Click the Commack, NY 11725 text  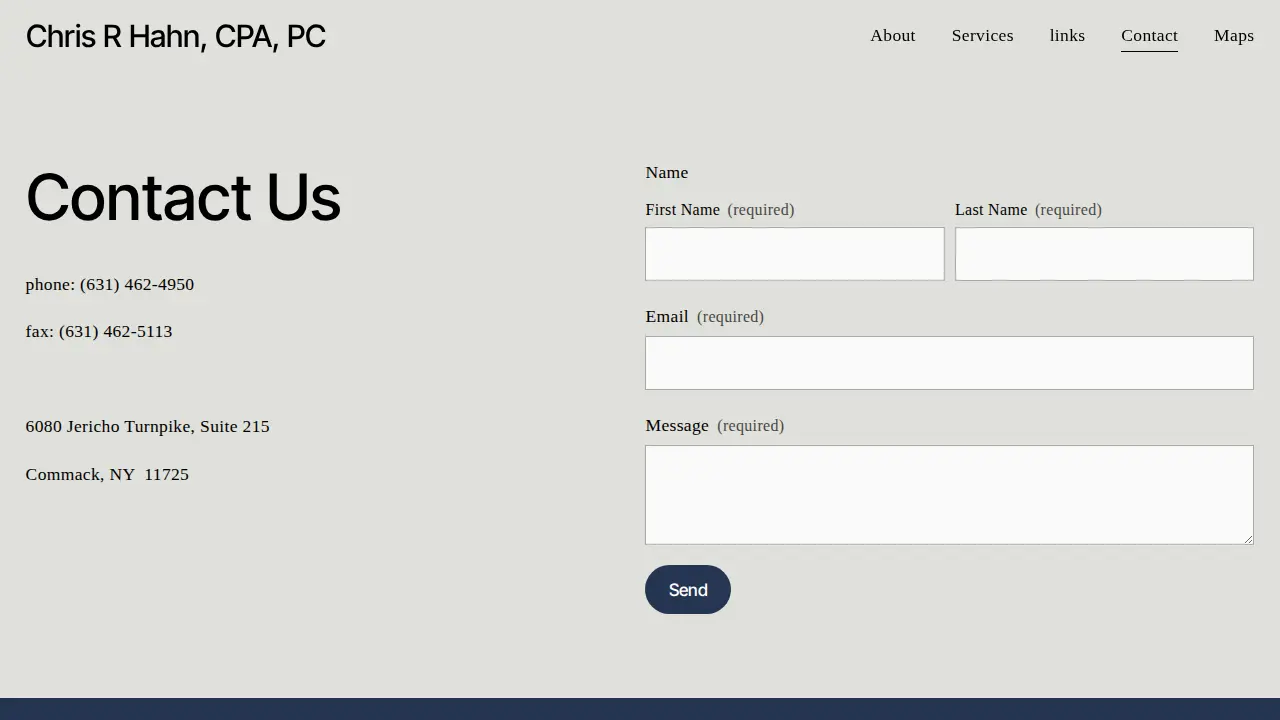[x=107, y=475]
